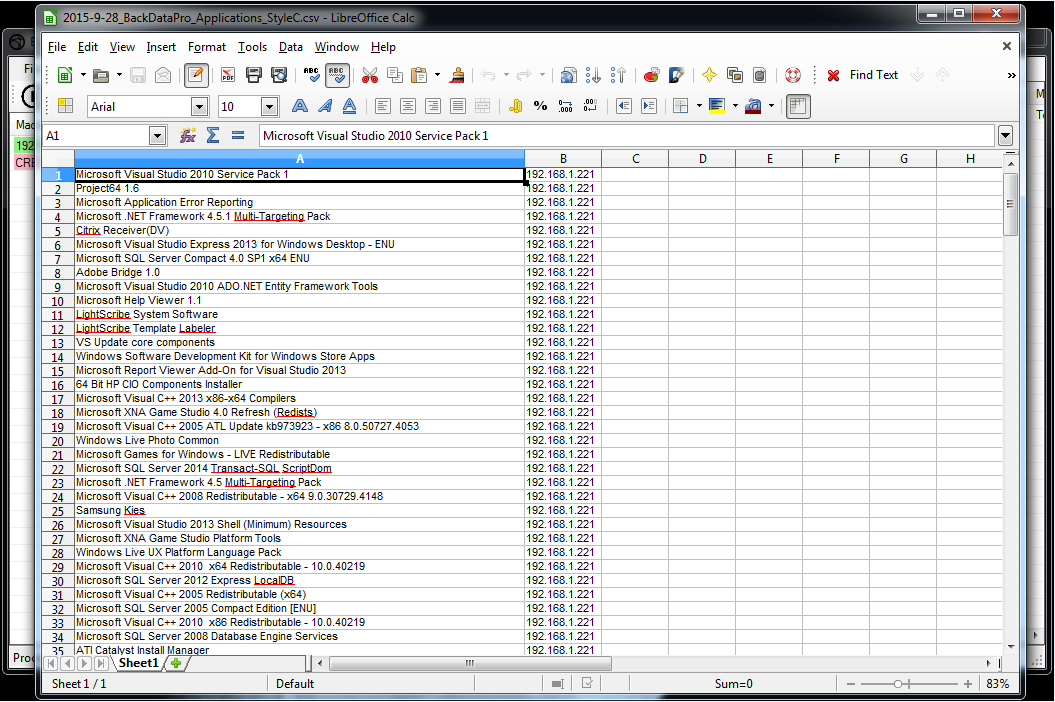Open the Gallery
Screen dimensions: 1055x702
tap(735, 75)
